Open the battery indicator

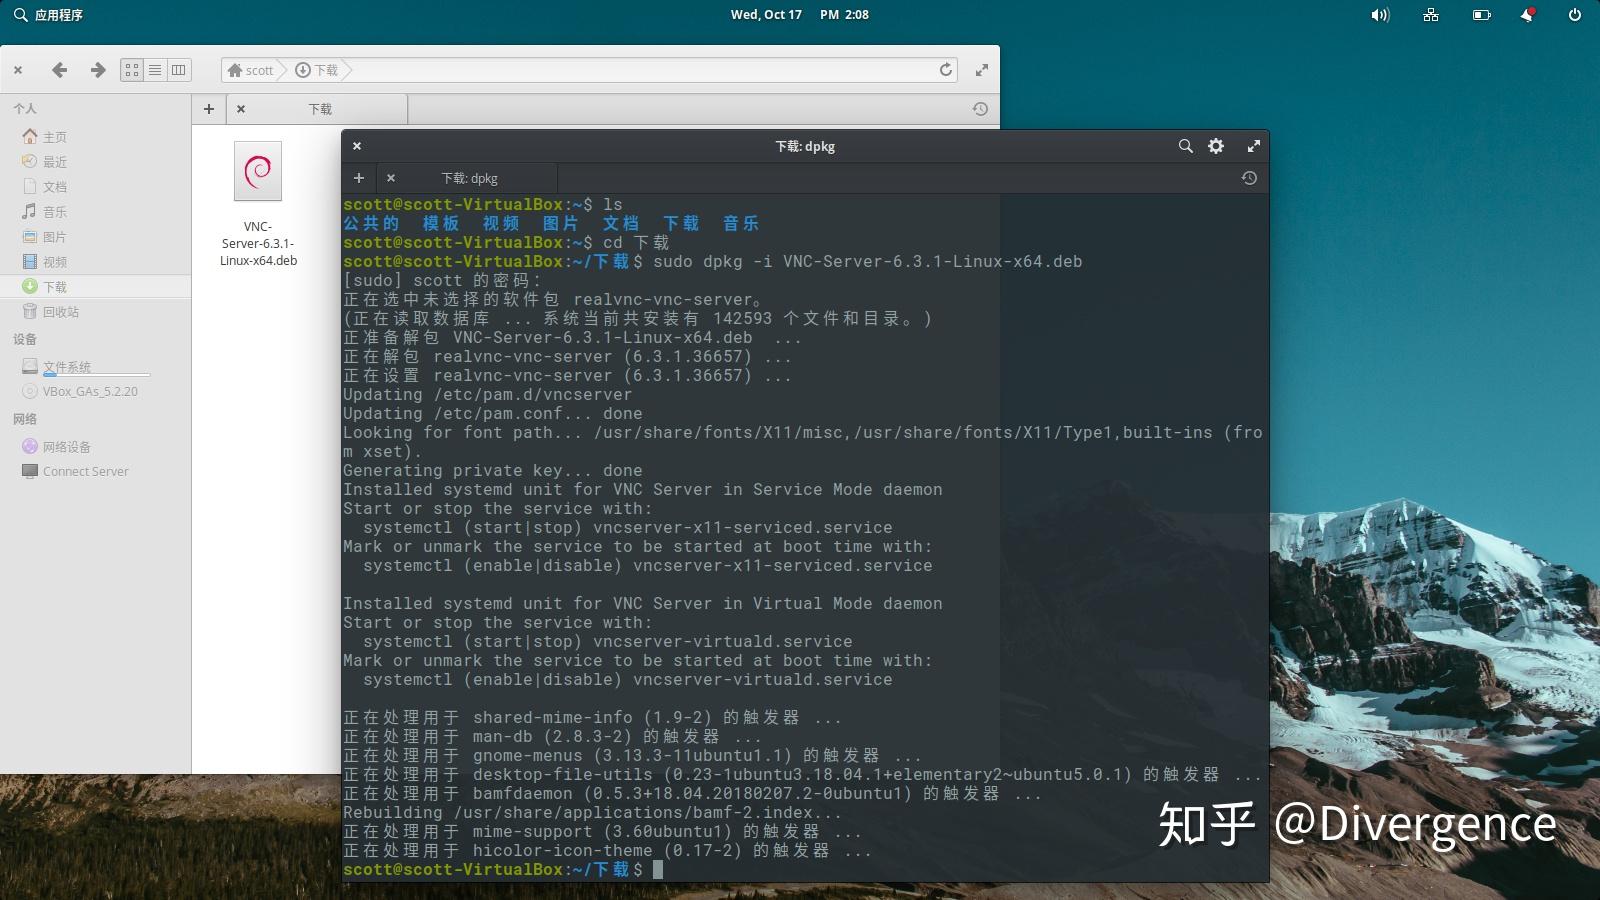[x=1481, y=15]
